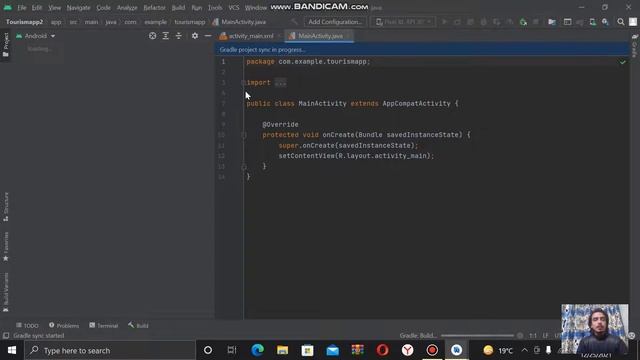640x360 pixels.
Task: Click the Debug app bug icon
Action: 483,22
